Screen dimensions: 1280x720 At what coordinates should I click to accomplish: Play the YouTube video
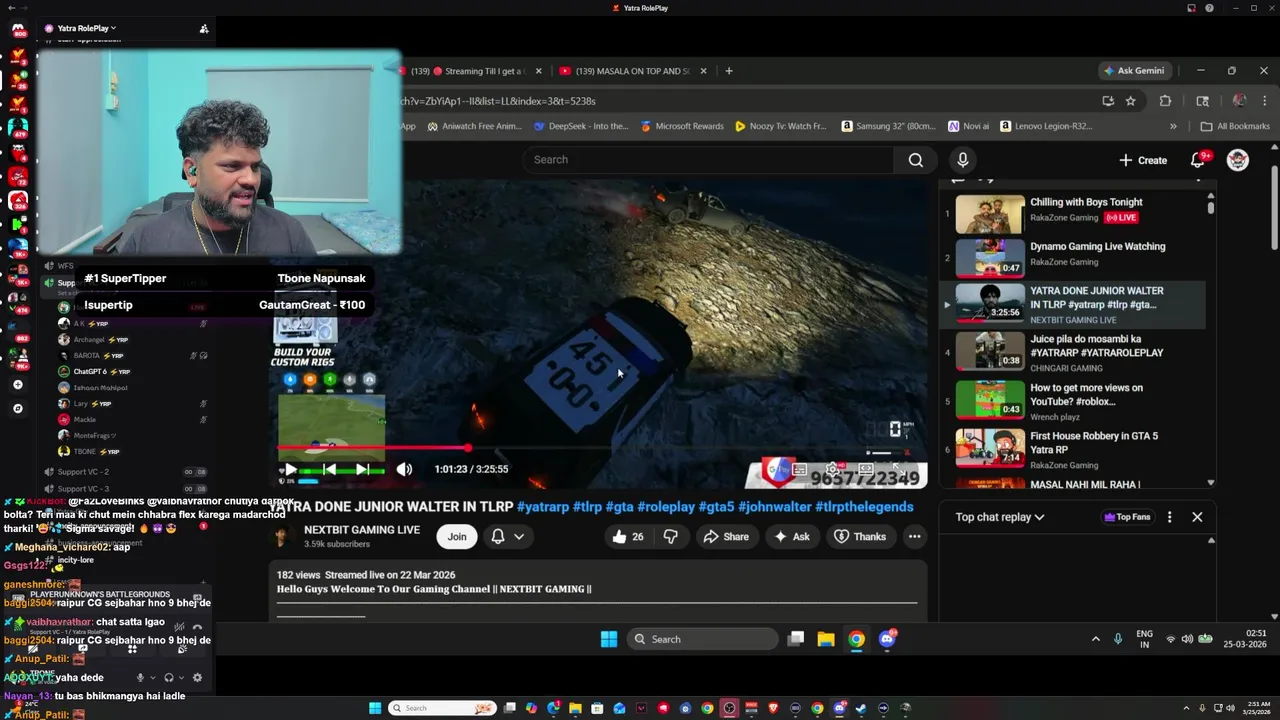[290, 469]
